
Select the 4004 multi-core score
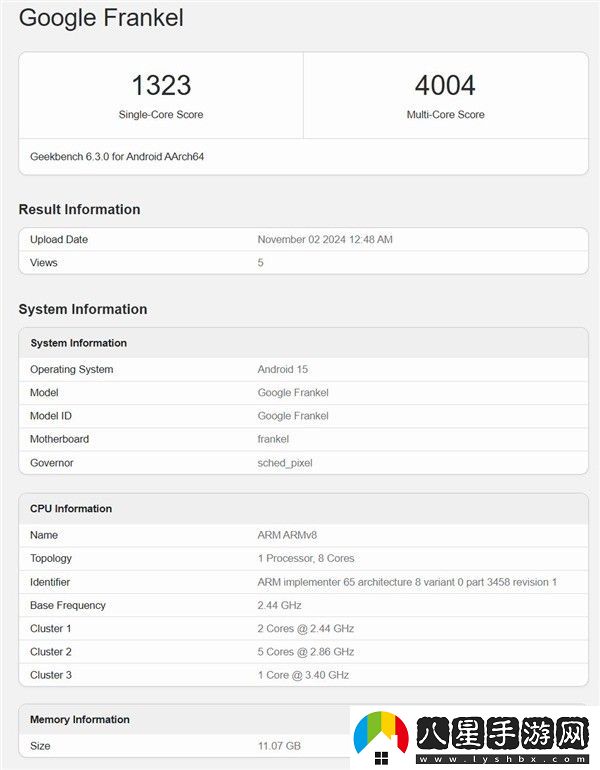click(x=445, y=85)
